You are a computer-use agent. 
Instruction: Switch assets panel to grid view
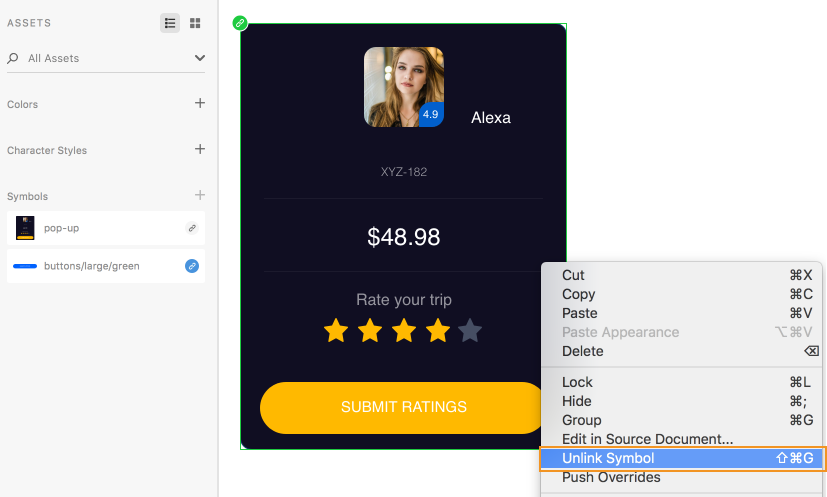pyautogui.click(x=195, y=23)
